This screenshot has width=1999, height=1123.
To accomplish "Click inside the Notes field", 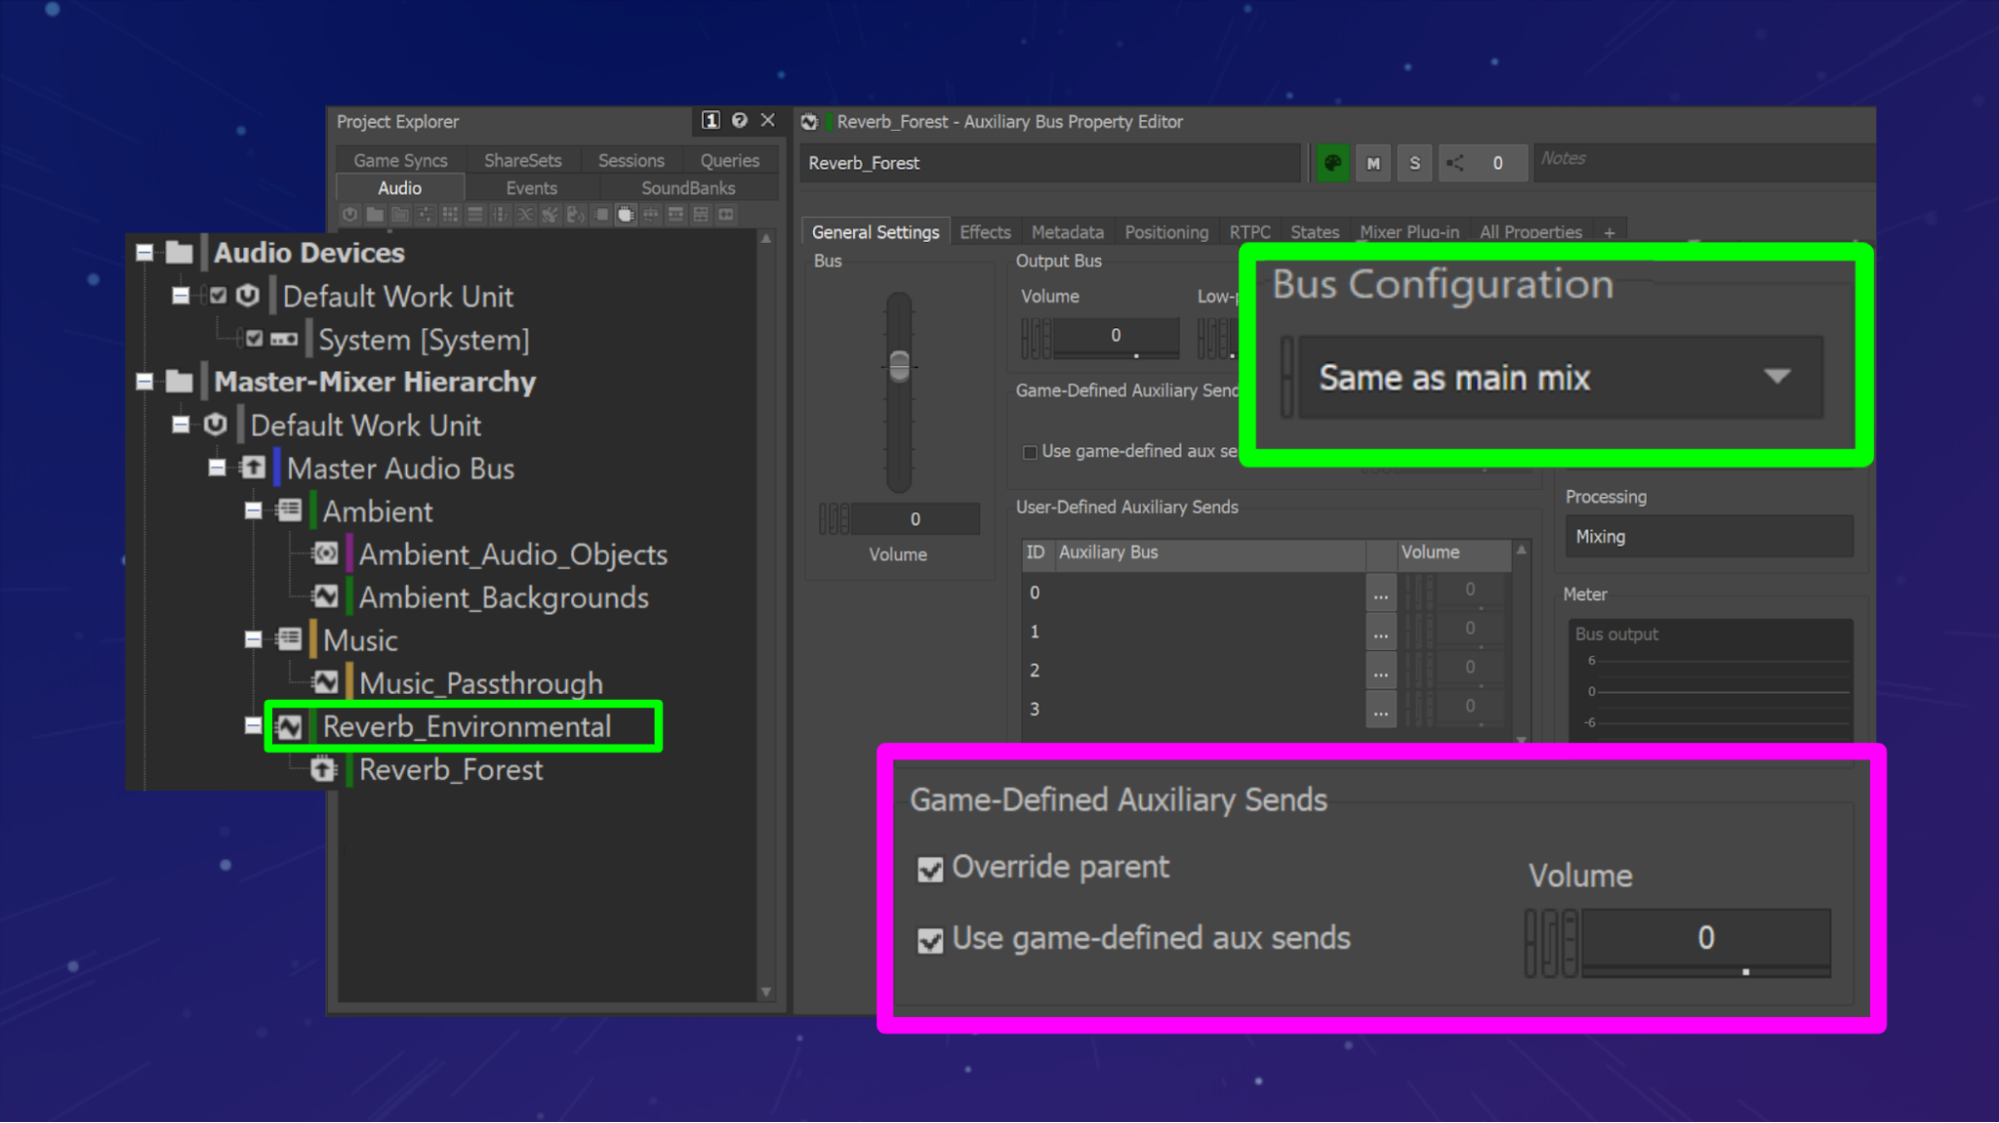I will tap(1700, 162).
